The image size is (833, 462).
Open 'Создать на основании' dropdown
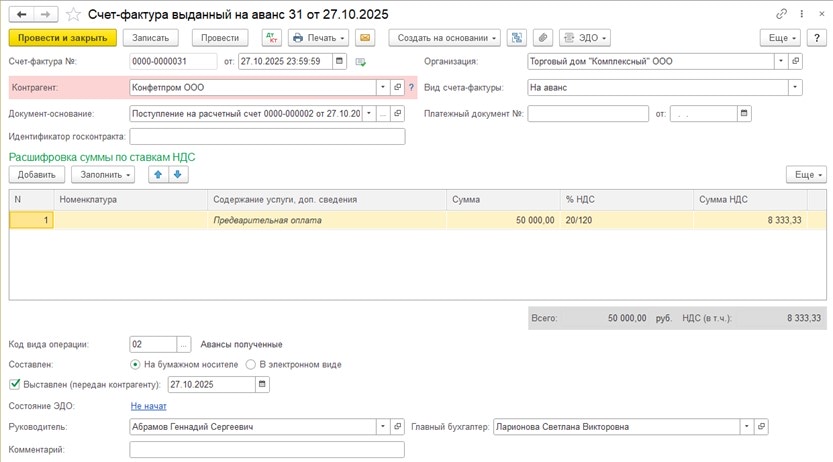pos(445,38)
